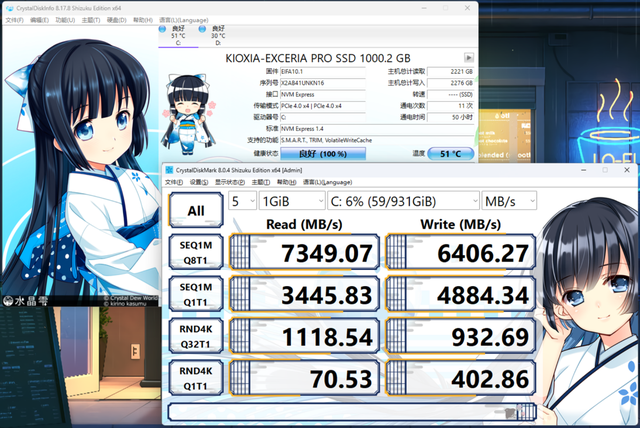Viewport: 640px width, 428px height.
Task: Click the supported features field S.M.A.R.T., TRIM
Action: 377,140
